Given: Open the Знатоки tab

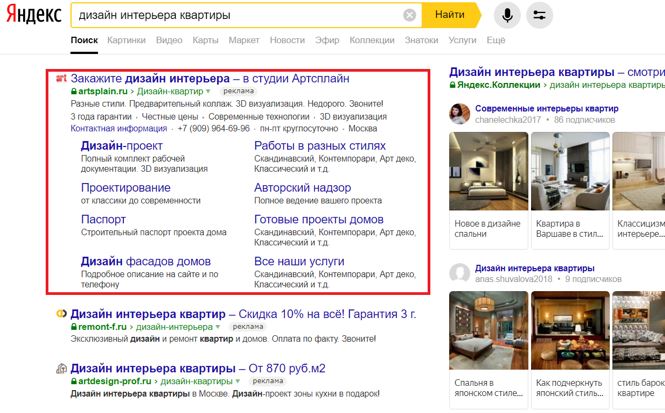Looking at the screenshot, I should pyautogui.click(x=421, y=40).
